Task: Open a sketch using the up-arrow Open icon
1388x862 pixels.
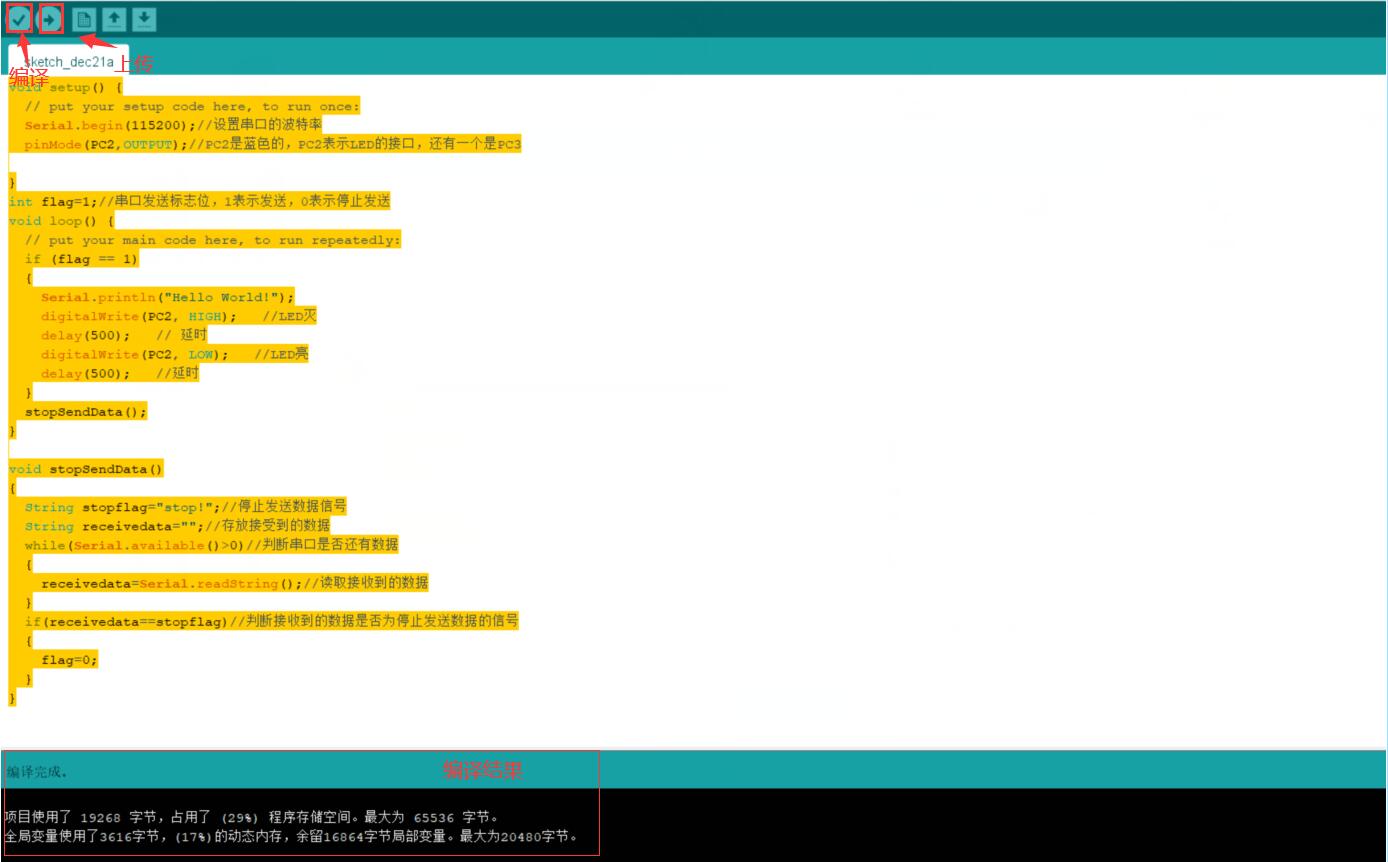Action: [x=115, y=19]
